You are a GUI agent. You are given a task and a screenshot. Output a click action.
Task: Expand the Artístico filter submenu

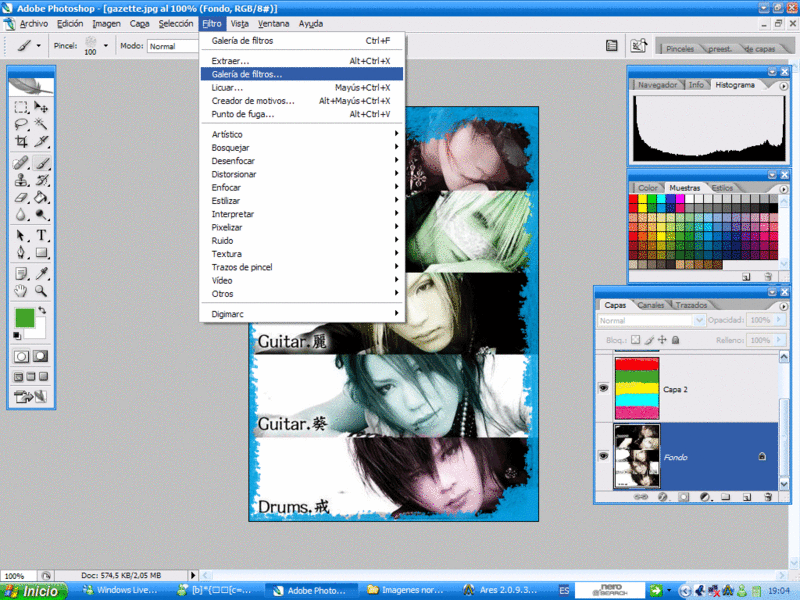click(302, 134)
